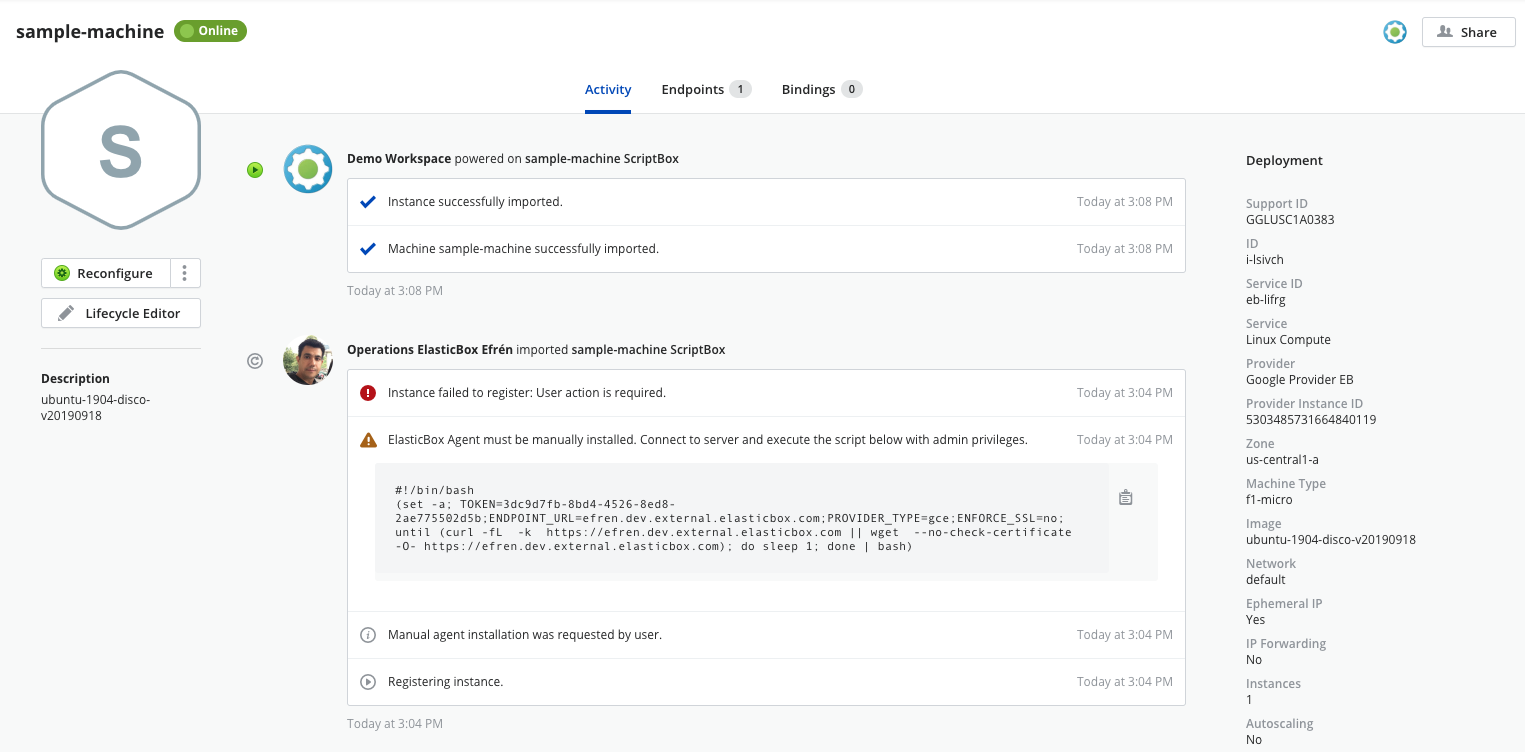Click Provider Instance ID 5303485731664840119
This screenshot has width=1525, height=752.
(1311, 420)
